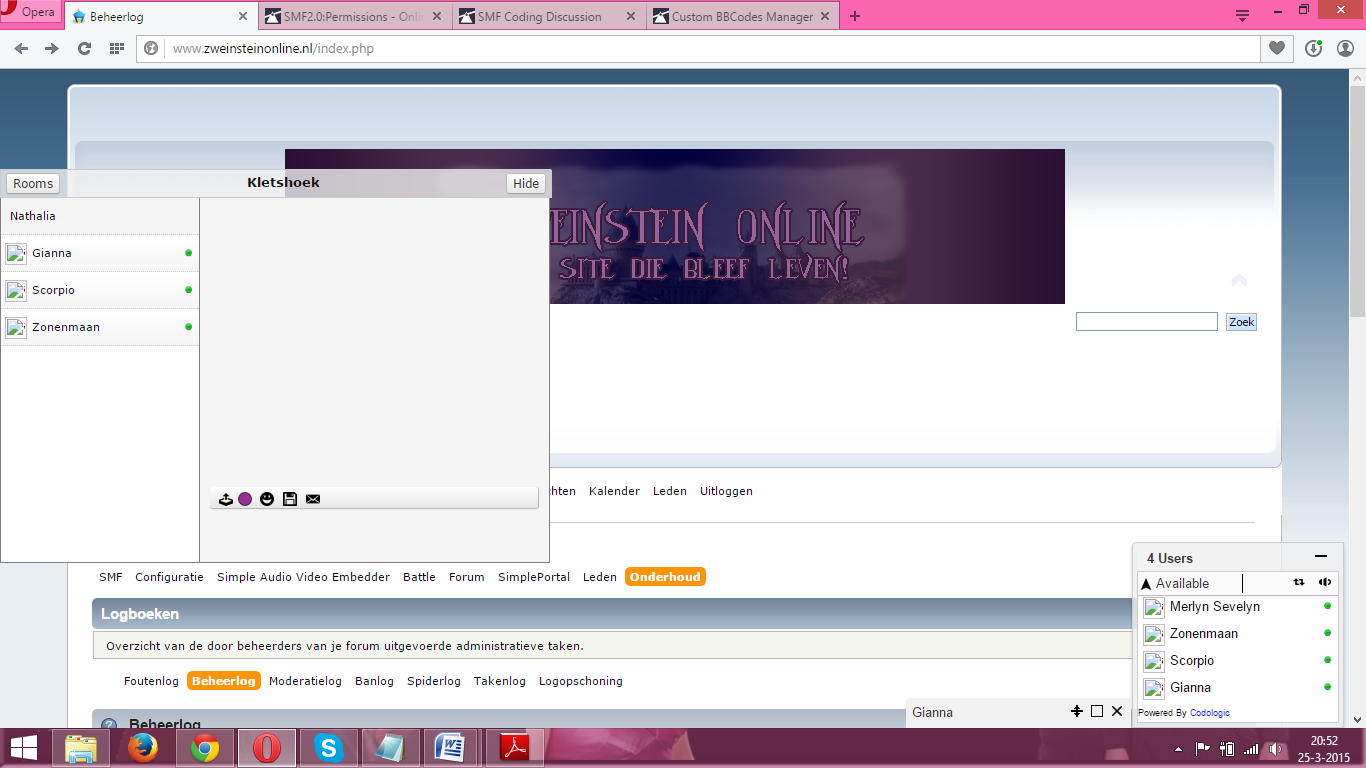Click the browser reload page icon
This screenshot has height=768, width=1366.
pyautogui.click(x=84, y=48)
